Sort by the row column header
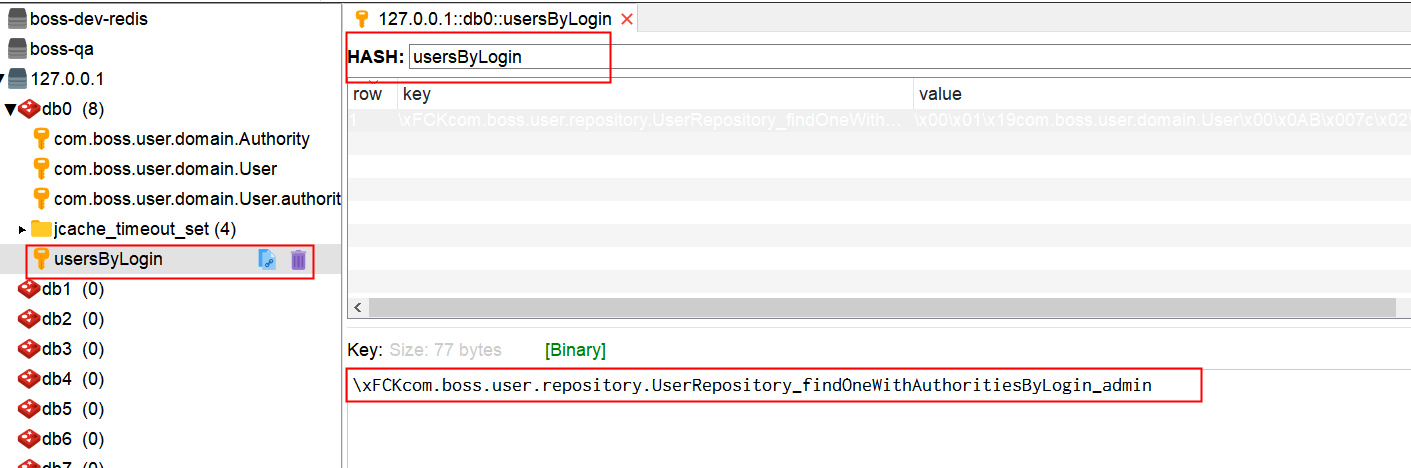1411x468 pixels. [x=372, y=94]
